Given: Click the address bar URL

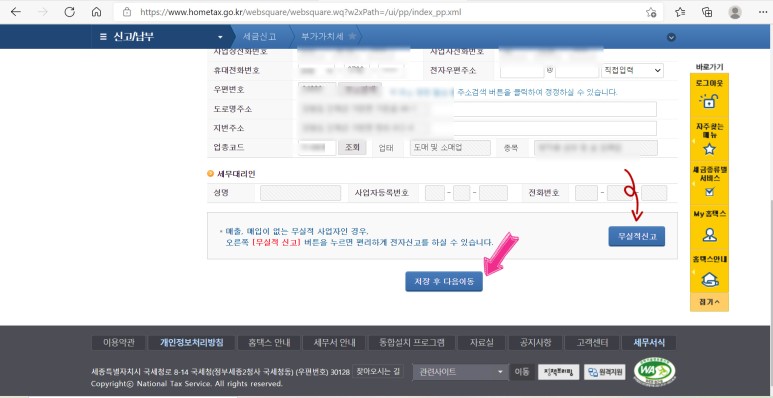Looking at the screenshot, I should click(x=301, y=12).
